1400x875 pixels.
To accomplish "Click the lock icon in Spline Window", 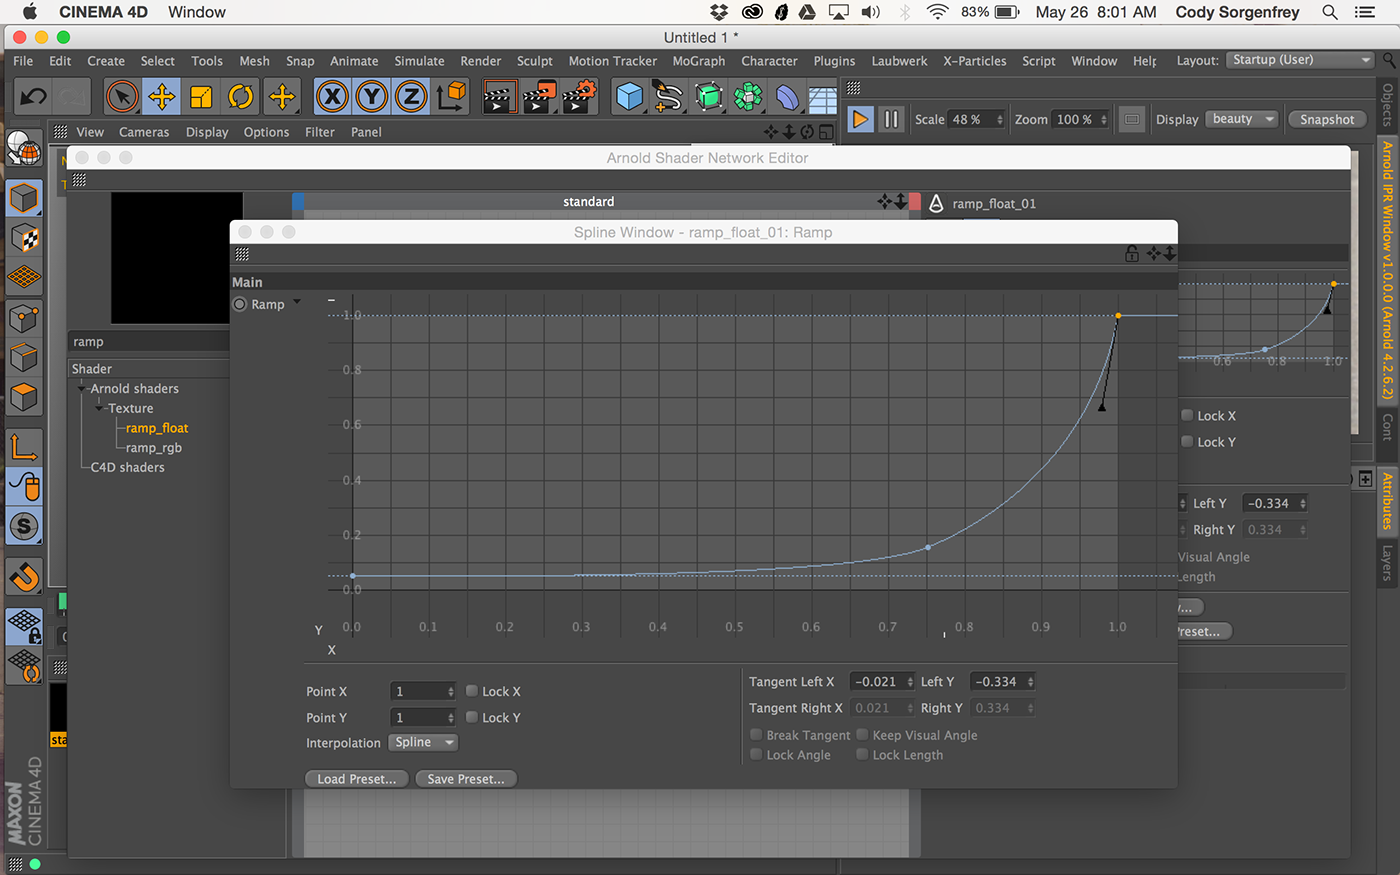I will [x=1132, y=254].
